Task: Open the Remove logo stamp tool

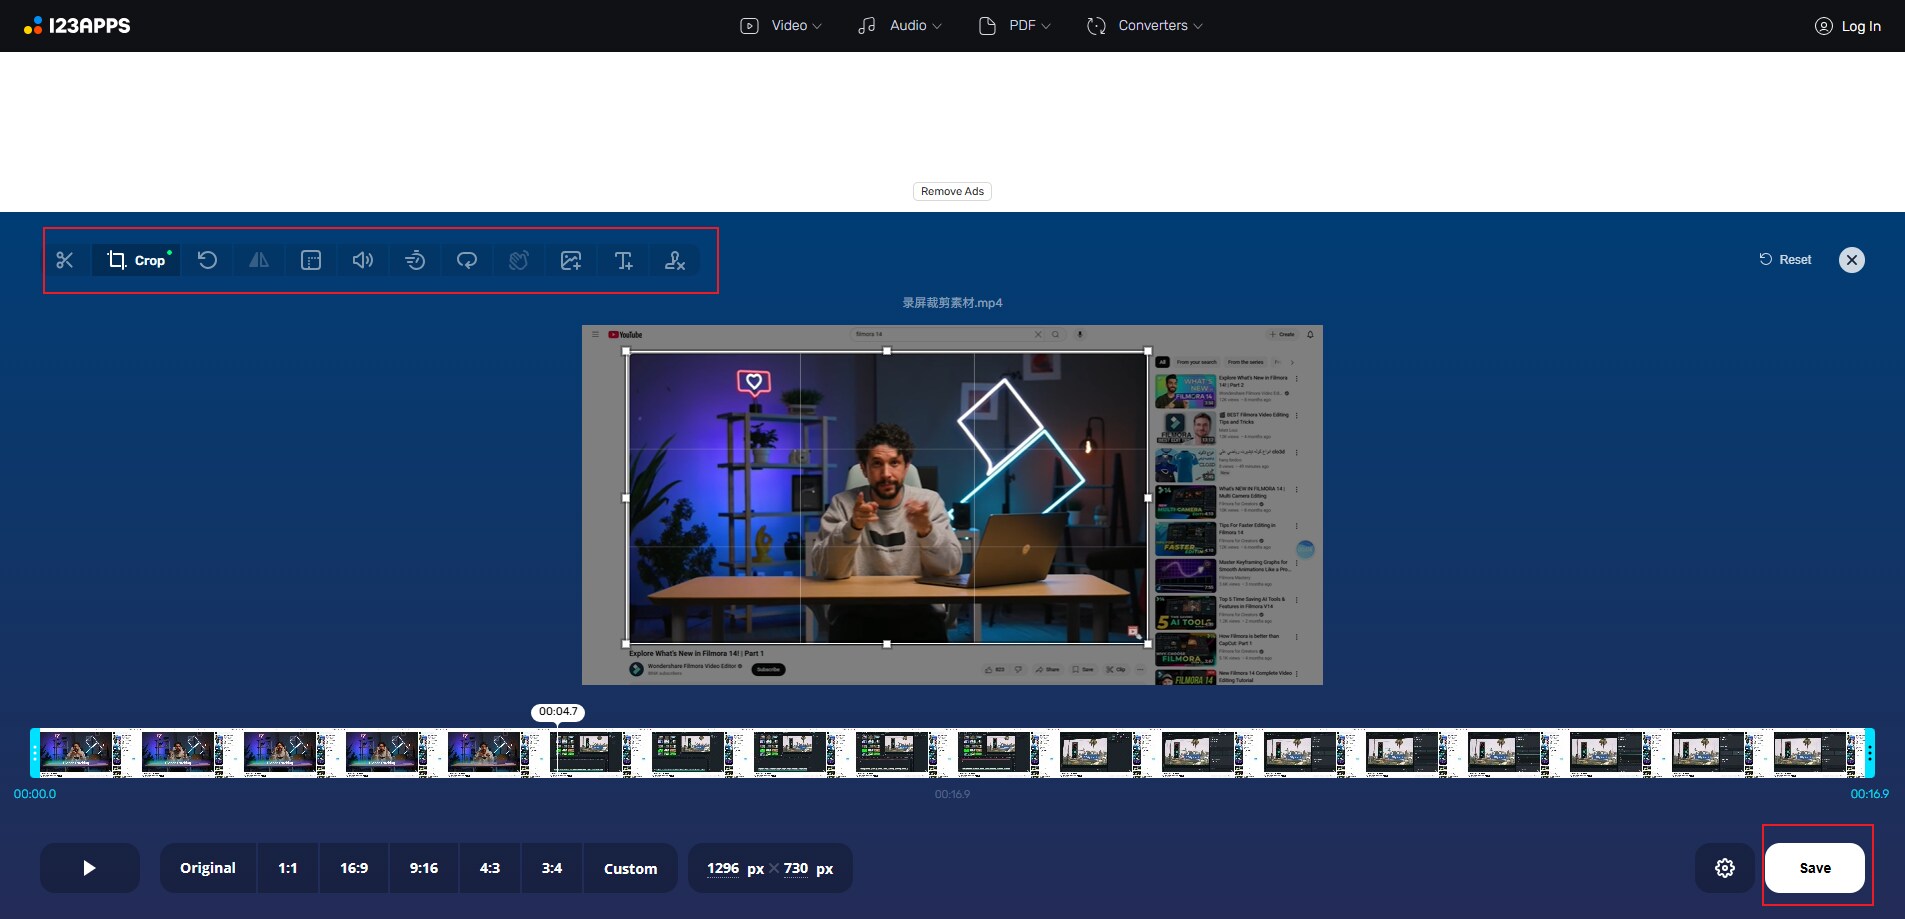Action: (675, 260)
